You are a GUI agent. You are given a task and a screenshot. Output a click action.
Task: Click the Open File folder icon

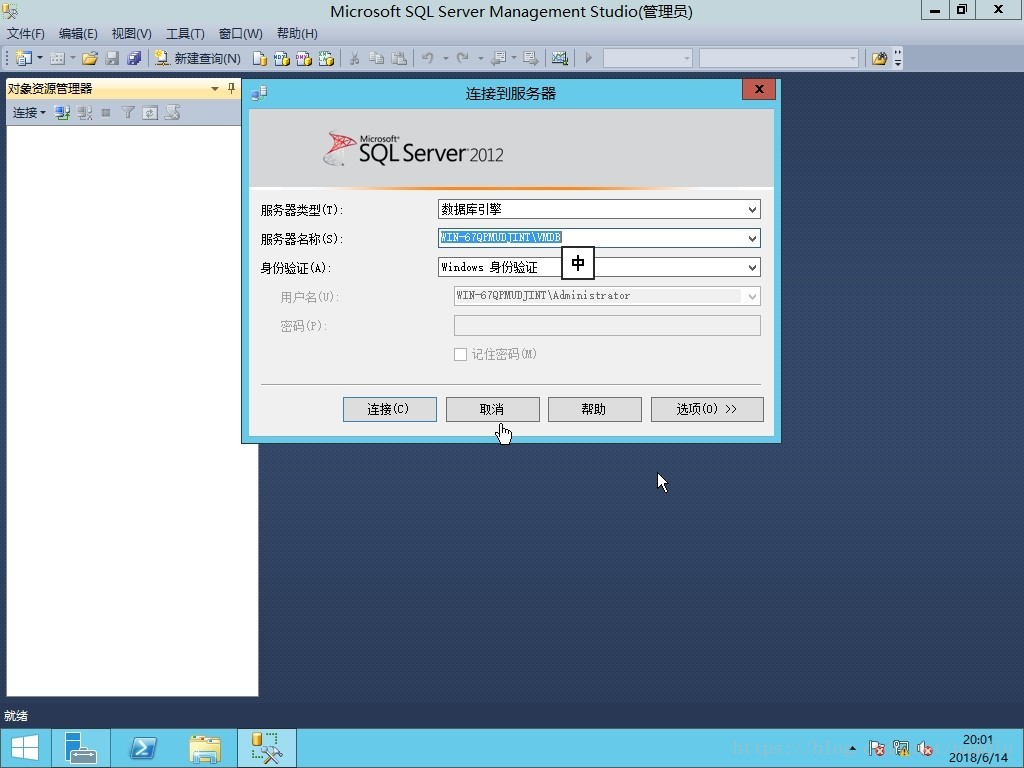pos(89,58)
